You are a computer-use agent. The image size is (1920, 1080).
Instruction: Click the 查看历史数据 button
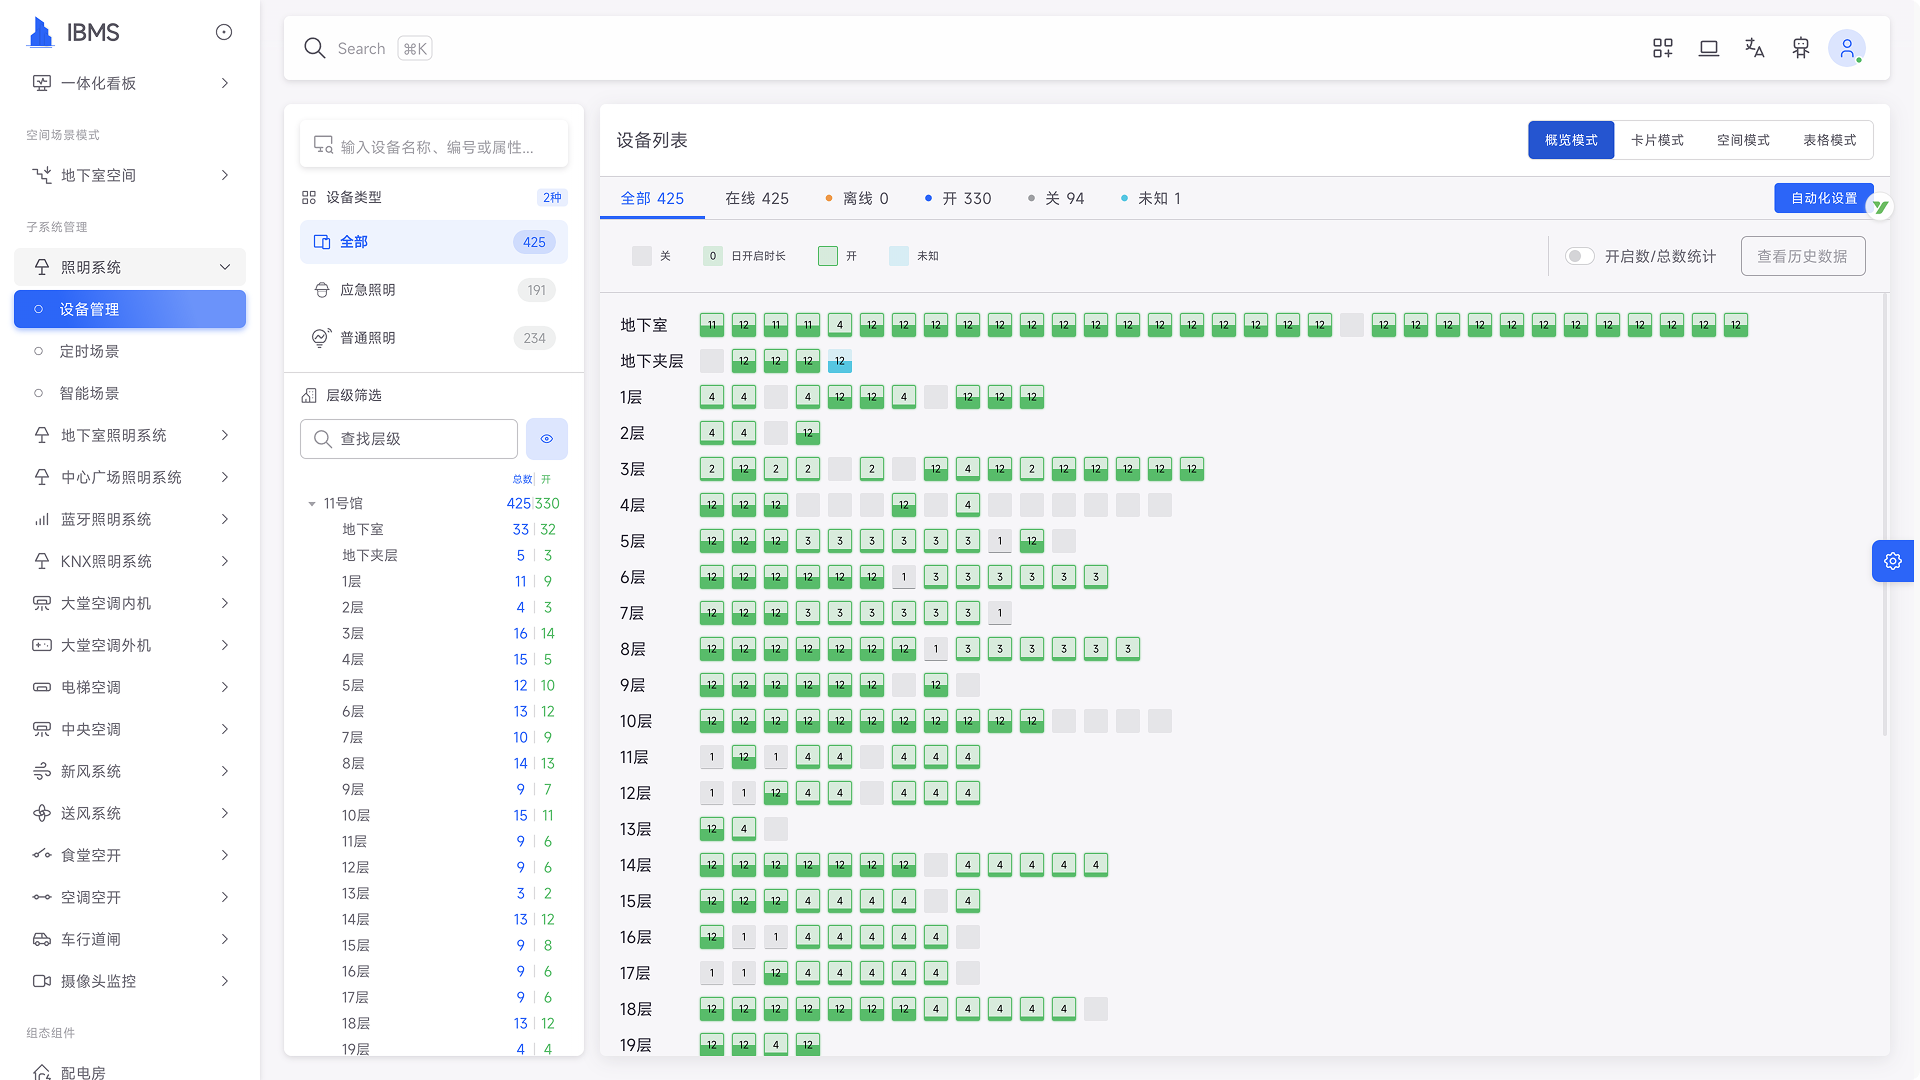click(x=1803, y=256)
